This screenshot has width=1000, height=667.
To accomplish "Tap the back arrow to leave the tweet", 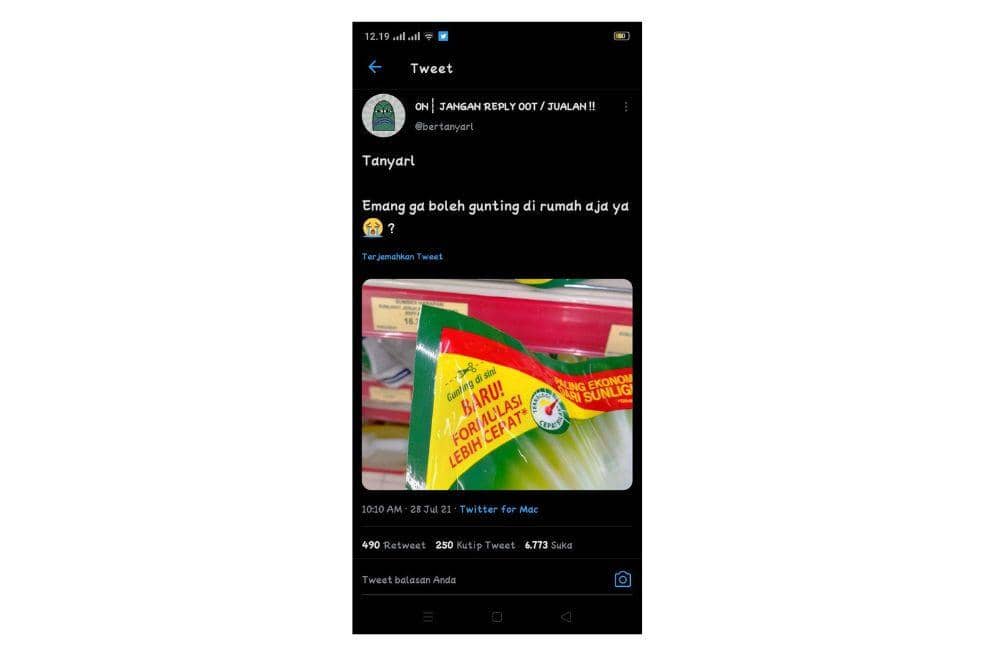I will 376,67.
